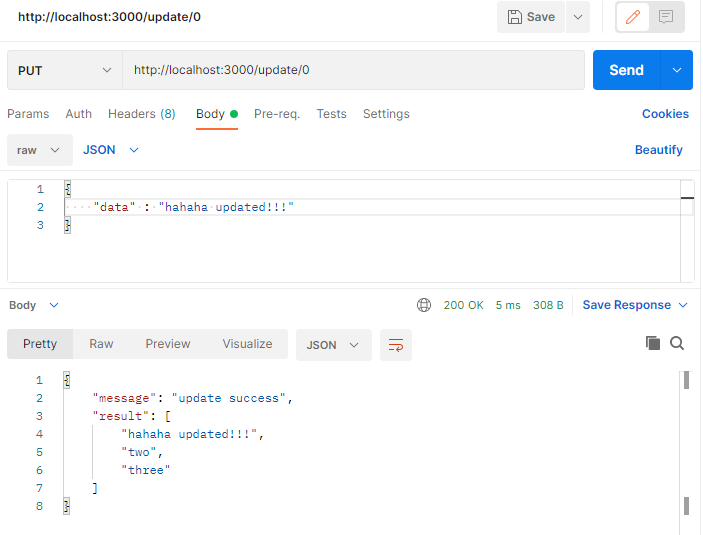This screenshot has width=703, height=535.
Task: Click the Cookies link
Action: coord(665,114)
